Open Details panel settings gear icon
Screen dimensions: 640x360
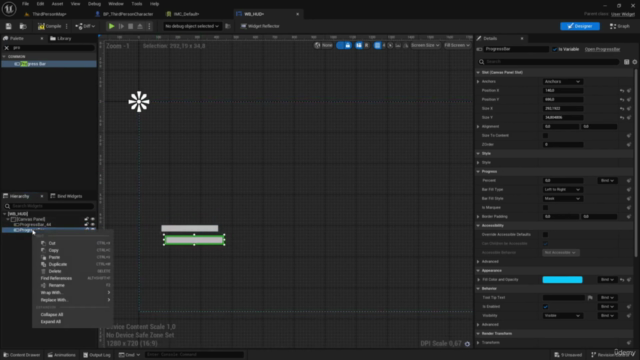point(635,62)
